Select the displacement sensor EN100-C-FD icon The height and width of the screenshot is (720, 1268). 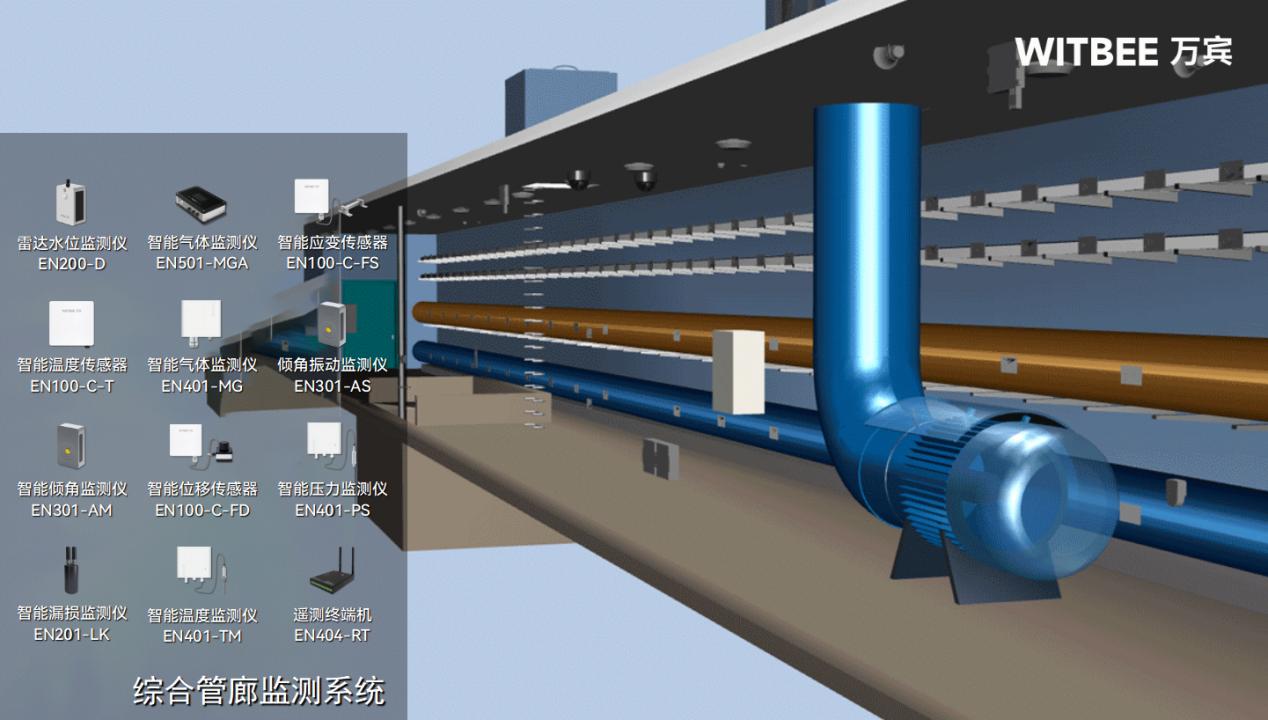click(x=201, y=446)
